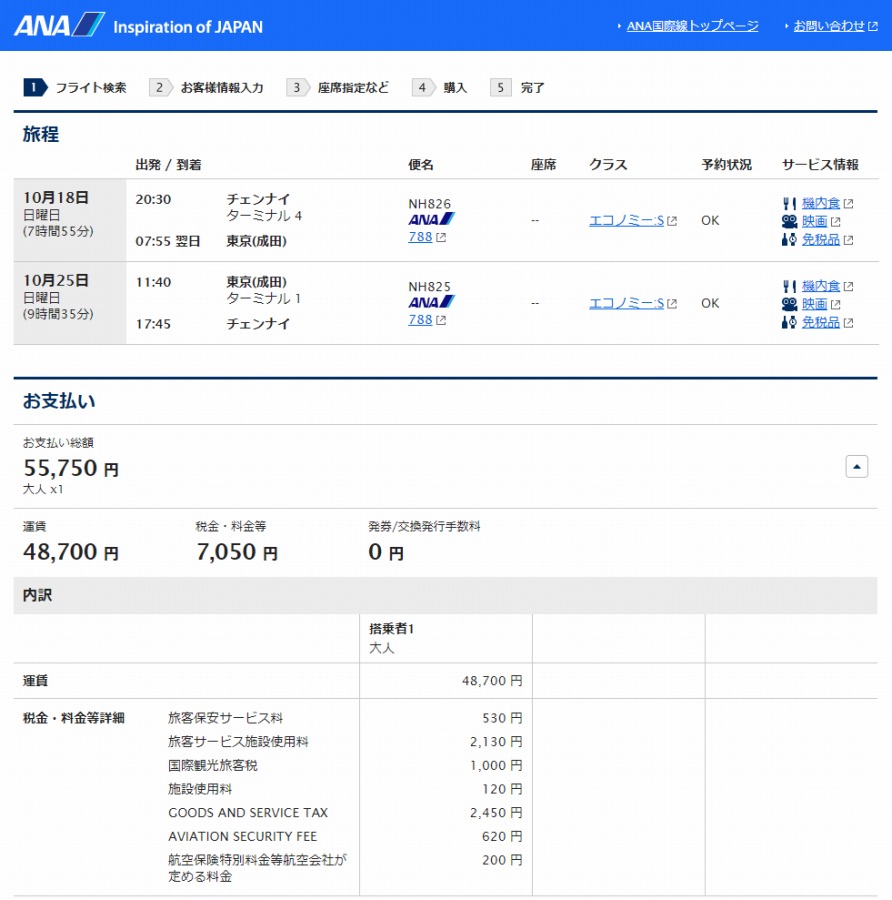Select step 2 お客様情報入力
The height and width of the screenshot is (900, 892).
(207, 88)
